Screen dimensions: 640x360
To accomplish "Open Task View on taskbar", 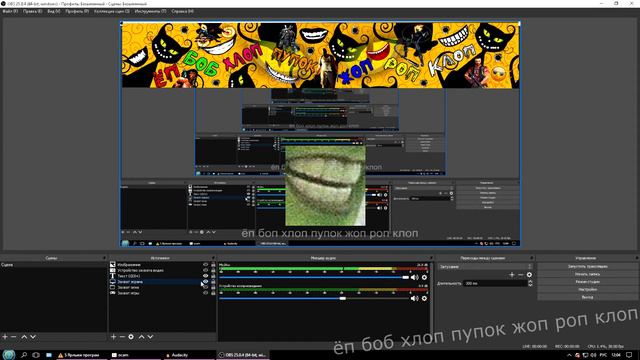I will 36,355.
